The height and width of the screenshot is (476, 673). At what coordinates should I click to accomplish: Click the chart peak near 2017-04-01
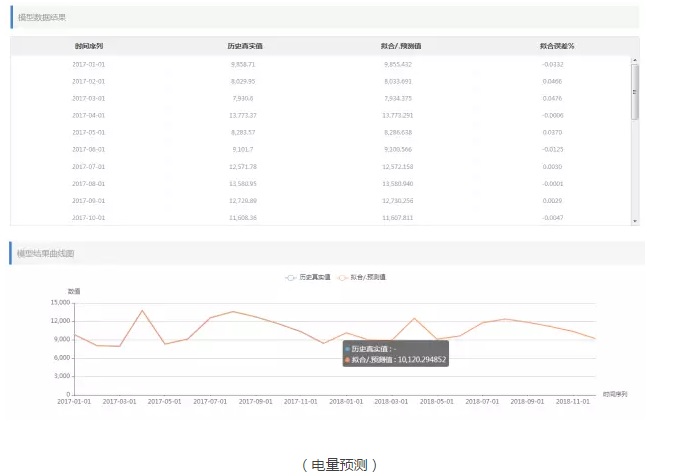tap(142, 310)
